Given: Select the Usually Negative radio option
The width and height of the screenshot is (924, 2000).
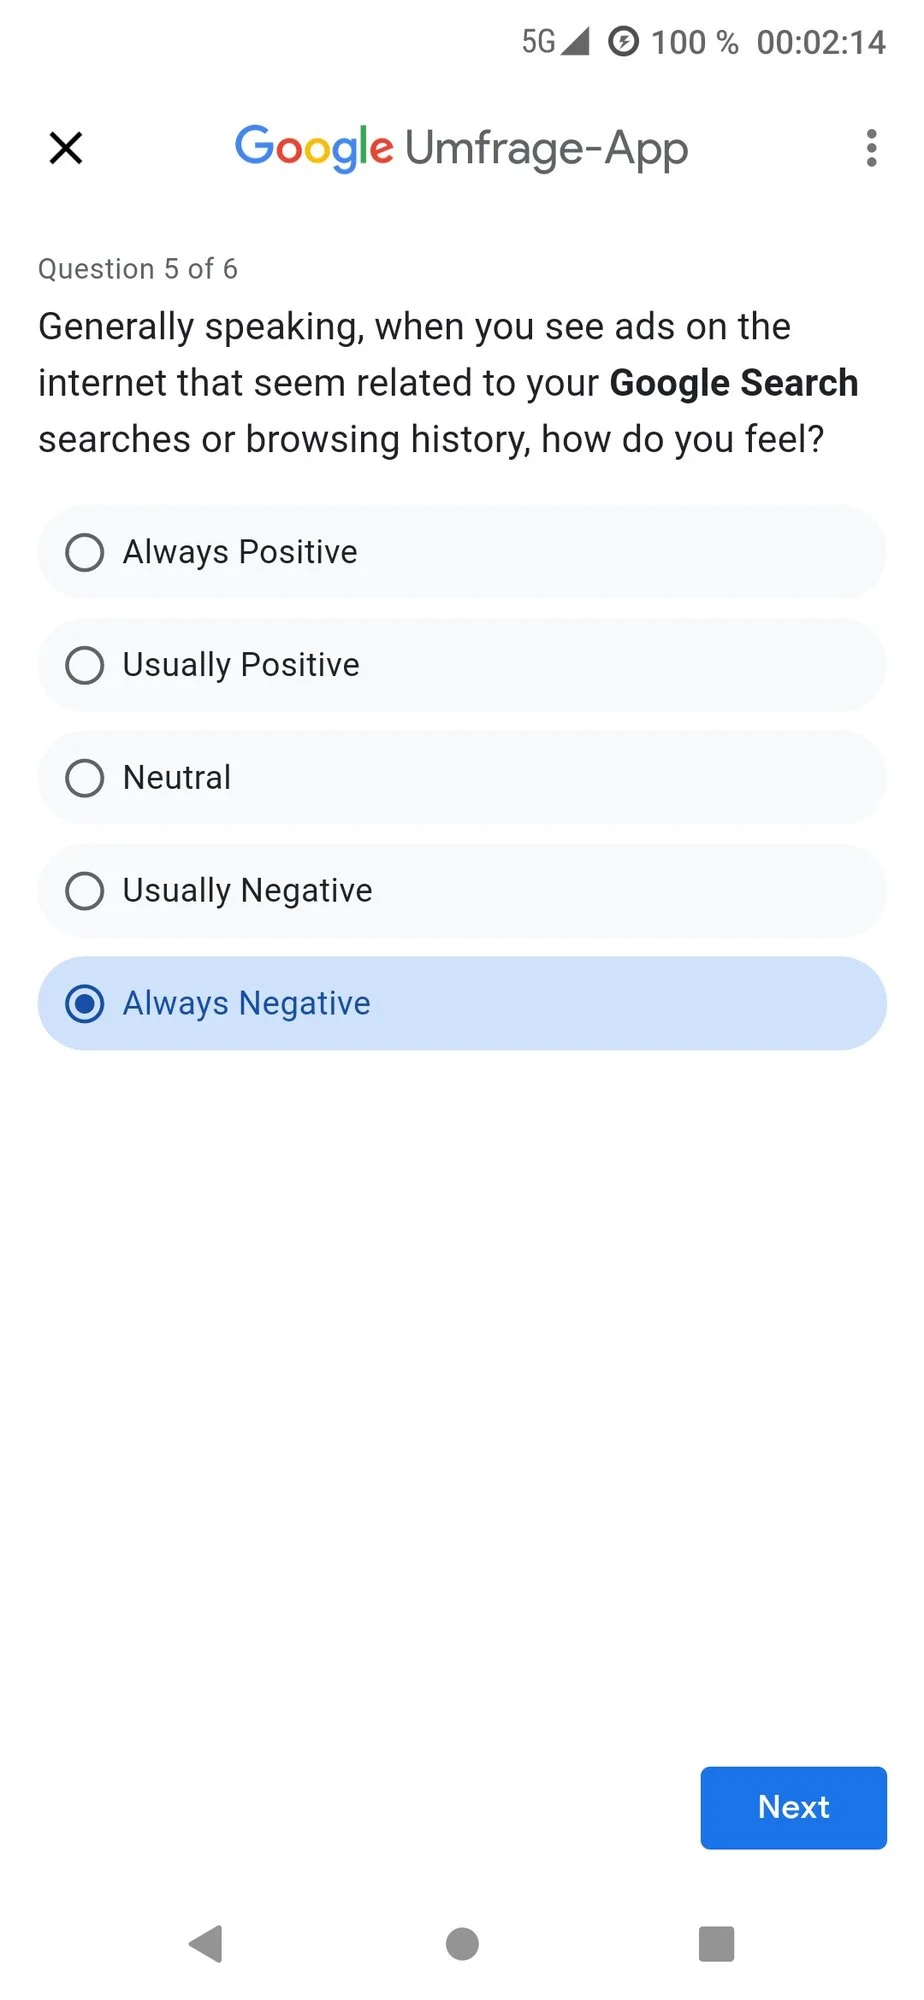Looking at the screenshot, I should pos(85,891).
